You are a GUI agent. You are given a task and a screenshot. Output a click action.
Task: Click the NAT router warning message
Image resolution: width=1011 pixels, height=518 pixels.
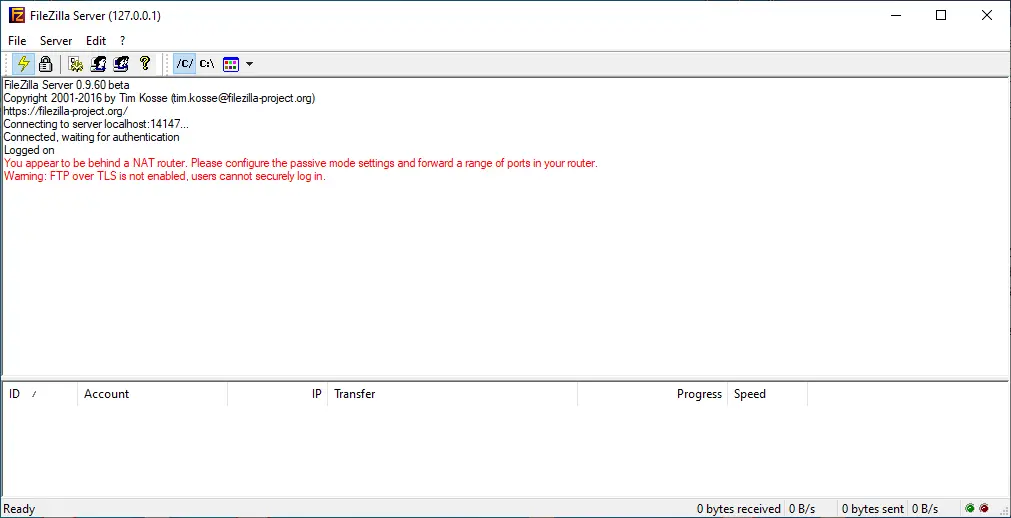click(300, 163)
